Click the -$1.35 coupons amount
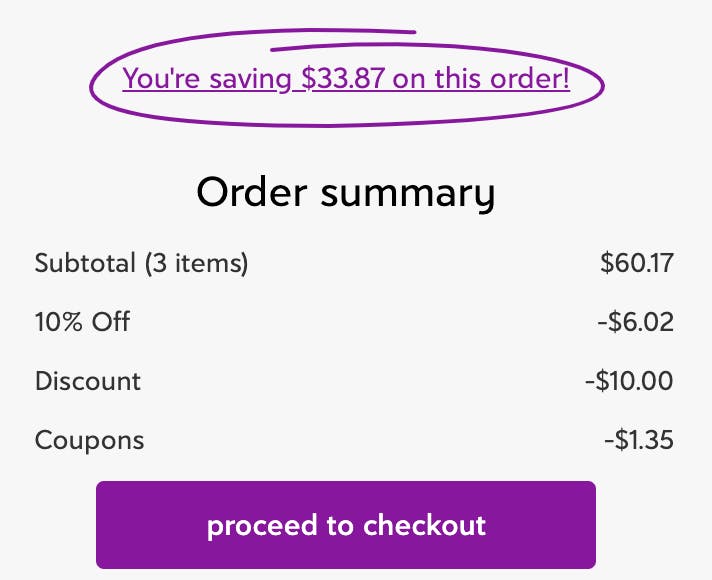Image resolution: width=712 pixels, height=580 pixels. pos(638,440)
